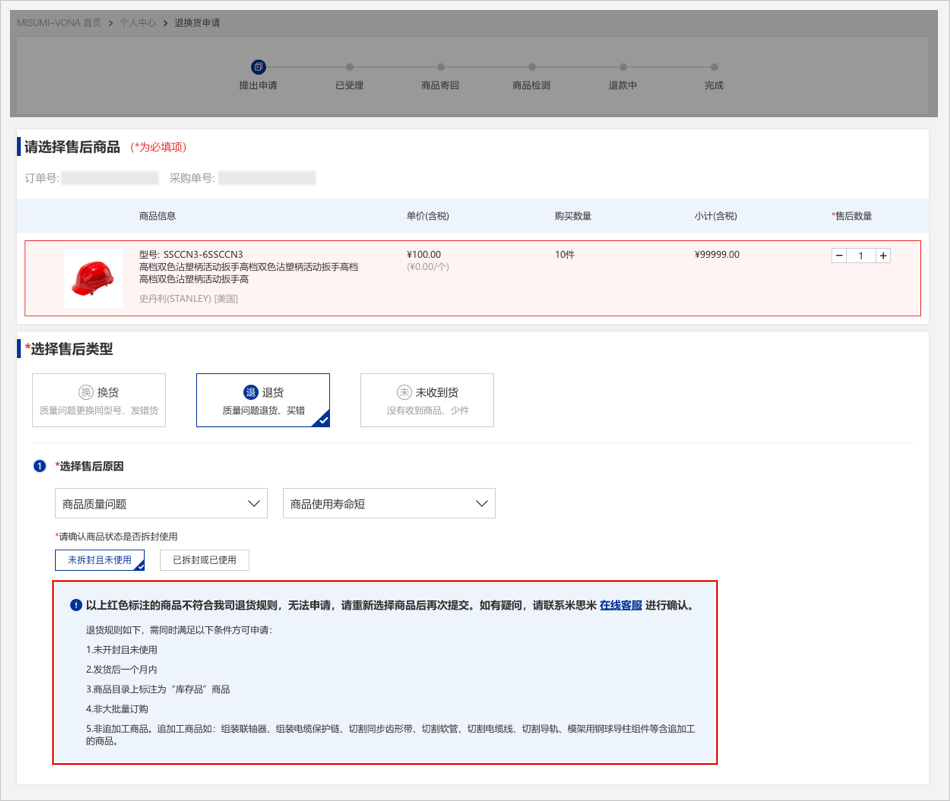Select the 未收到货 after-sales type option
The image size is (950, 801).
point(427,400)
